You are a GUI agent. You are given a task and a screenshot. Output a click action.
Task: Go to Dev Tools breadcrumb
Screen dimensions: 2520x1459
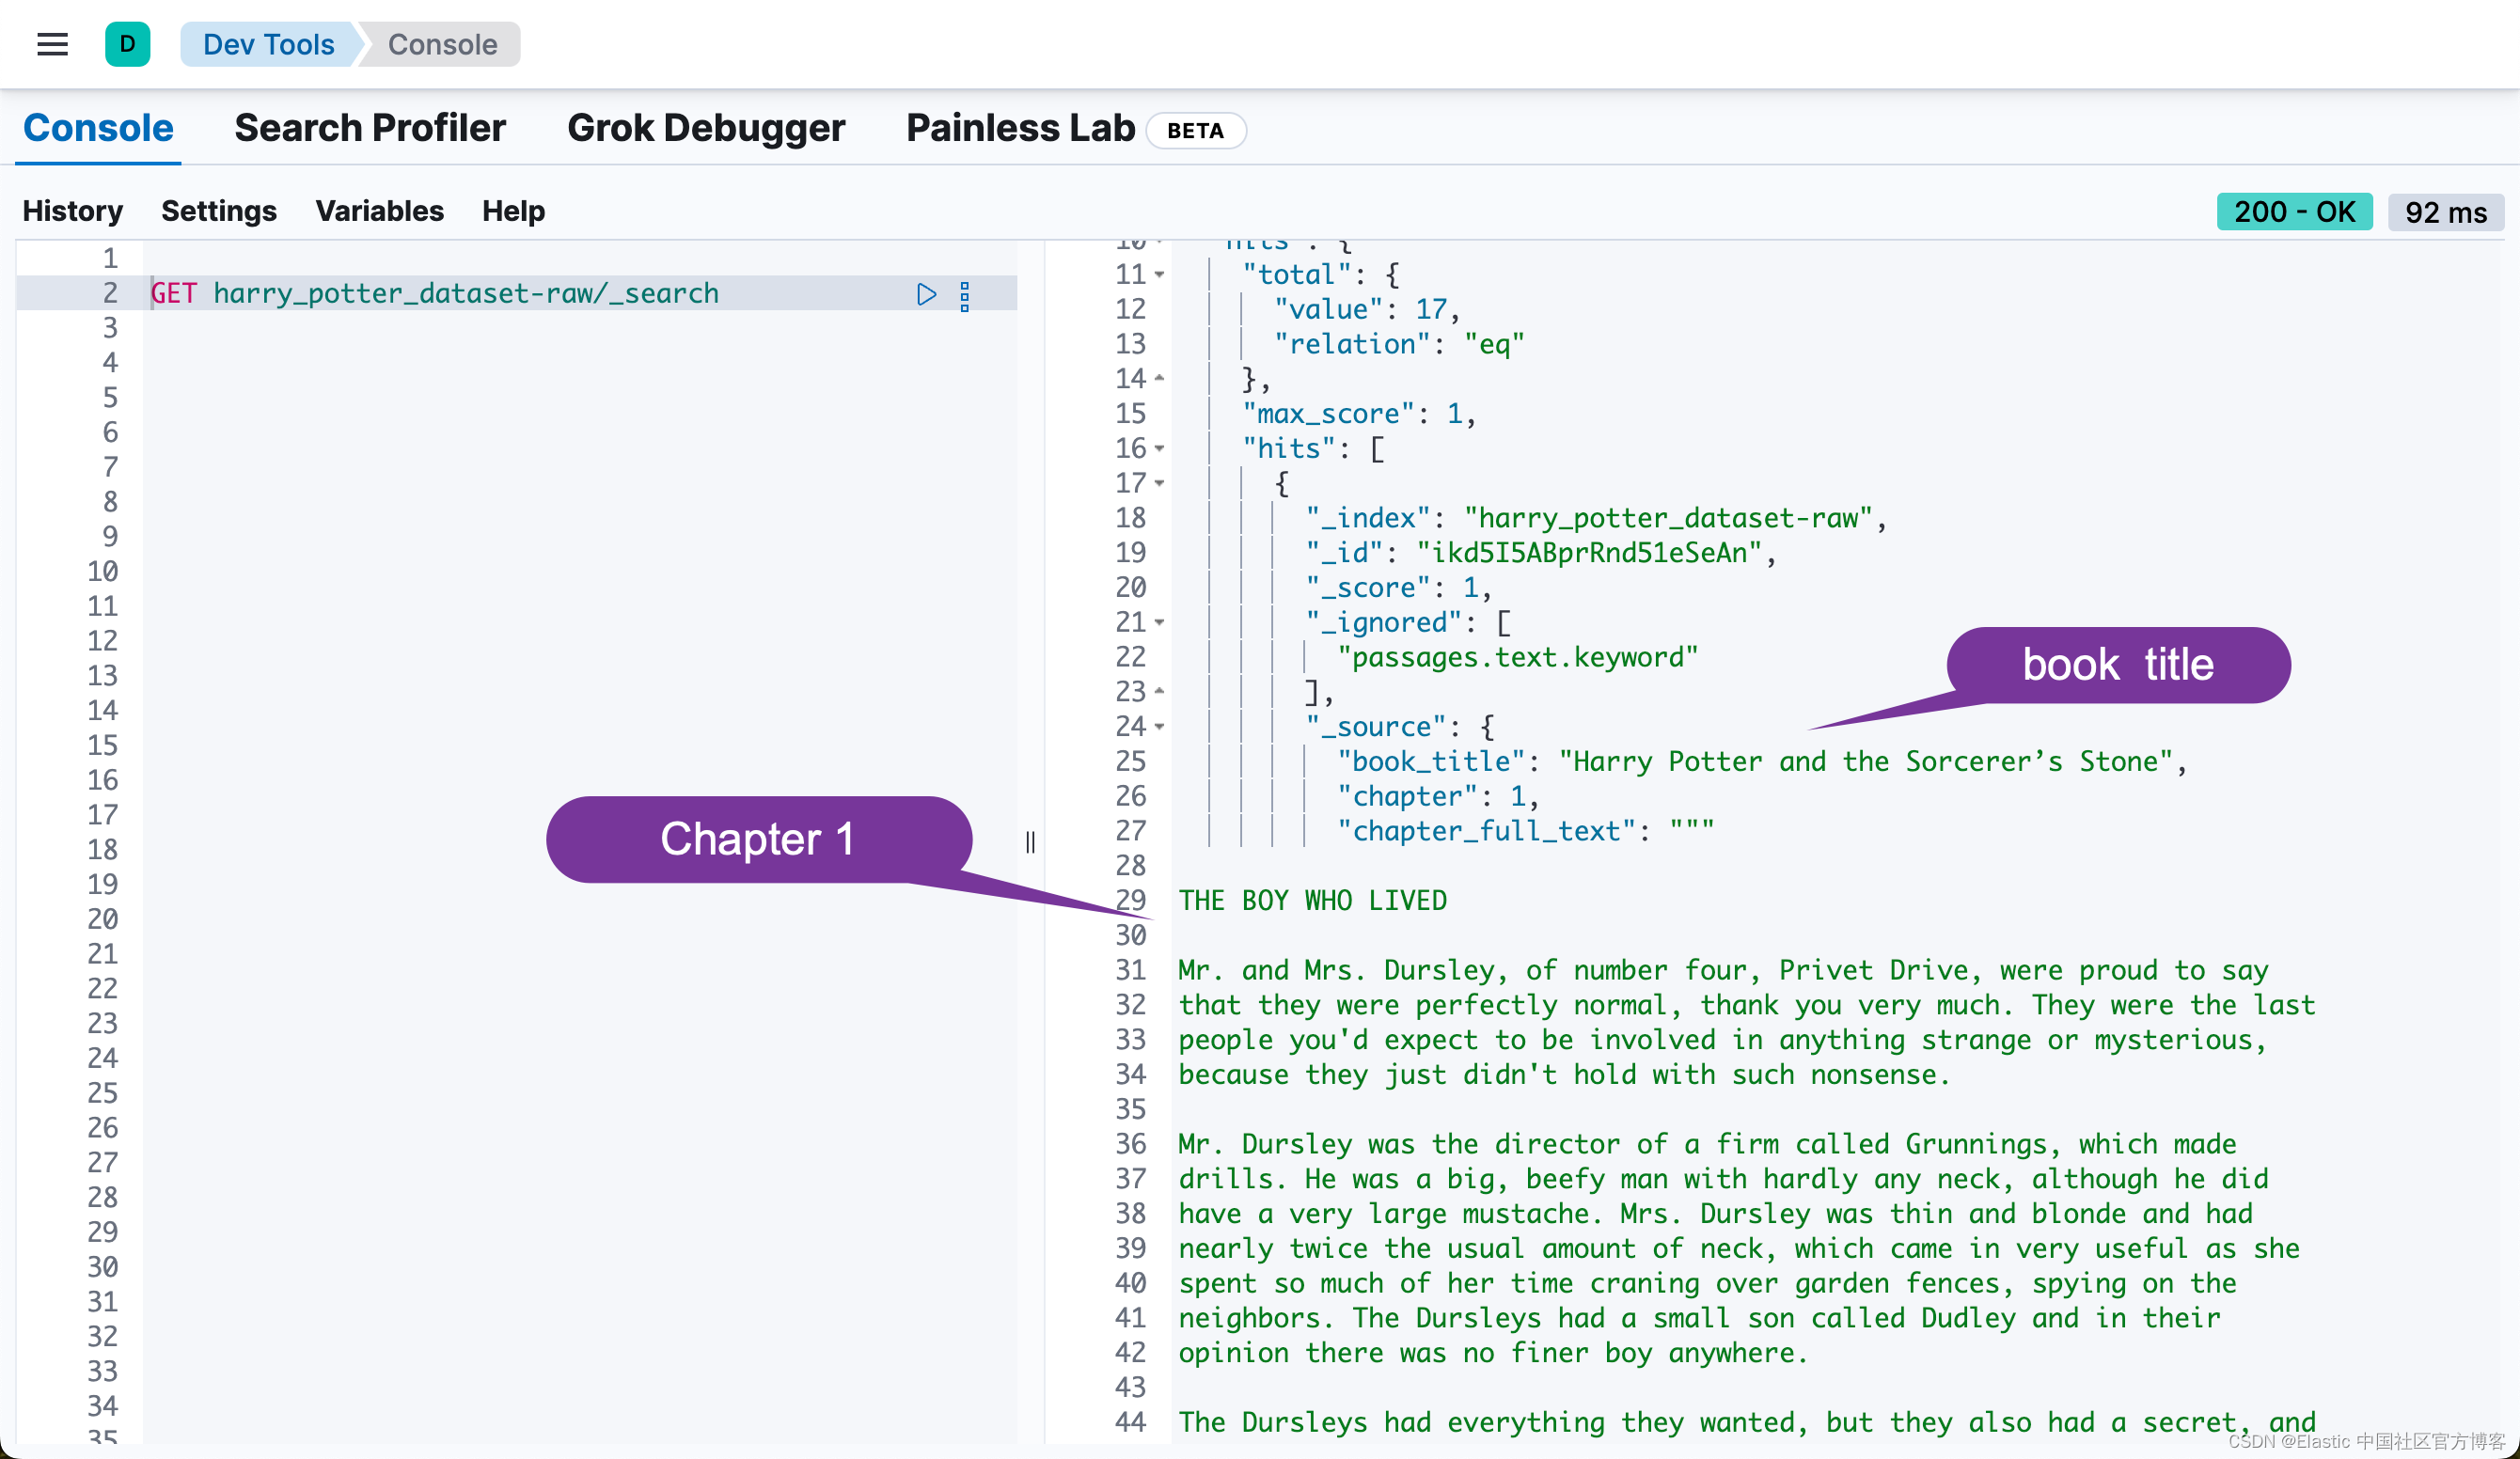coord(268,44)
